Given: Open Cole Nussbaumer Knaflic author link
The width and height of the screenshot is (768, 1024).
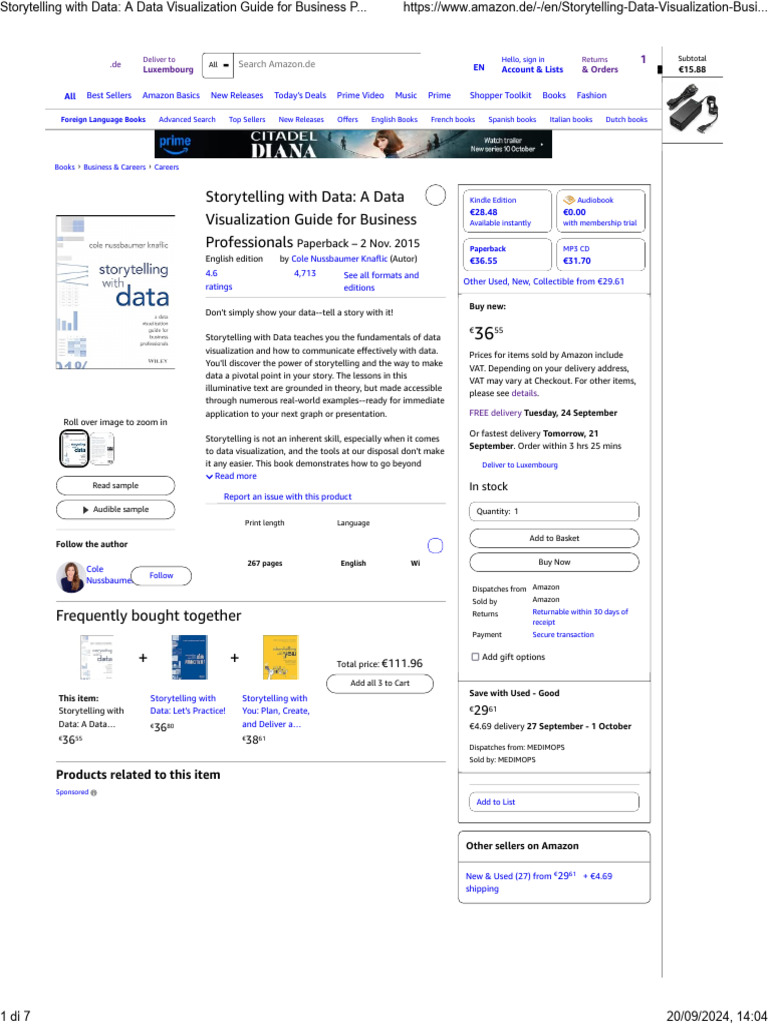Looking at the screenshot, I should 339,259.
